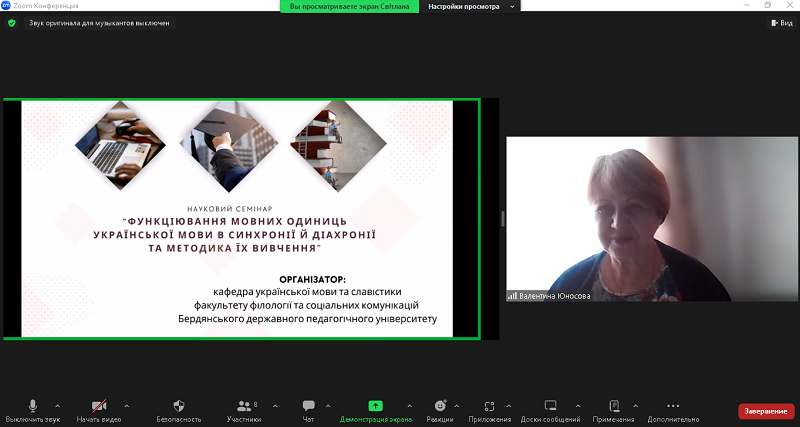Open Реакции reactions icon
The width and height of the screenshot is (800, 427).
point(440,406)
